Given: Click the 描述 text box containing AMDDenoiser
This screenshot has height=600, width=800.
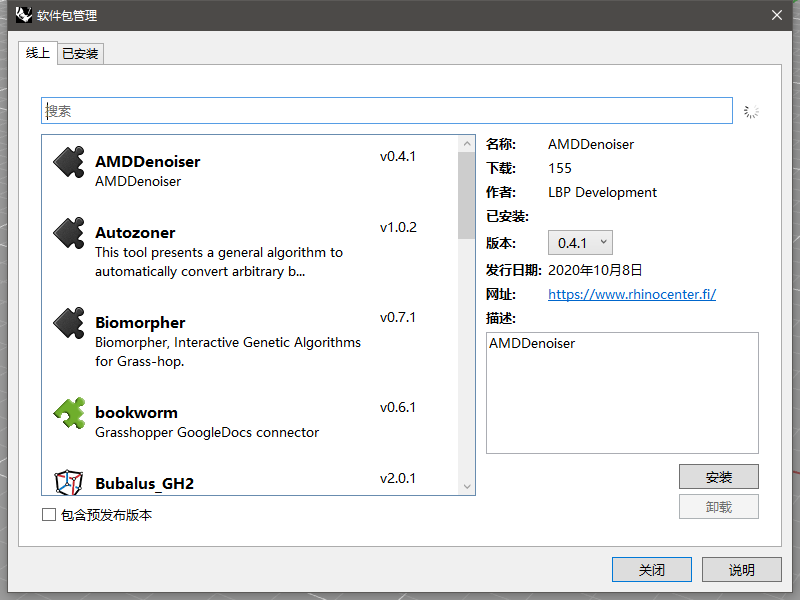Looking at the screenshot, I should coord(622,393).
